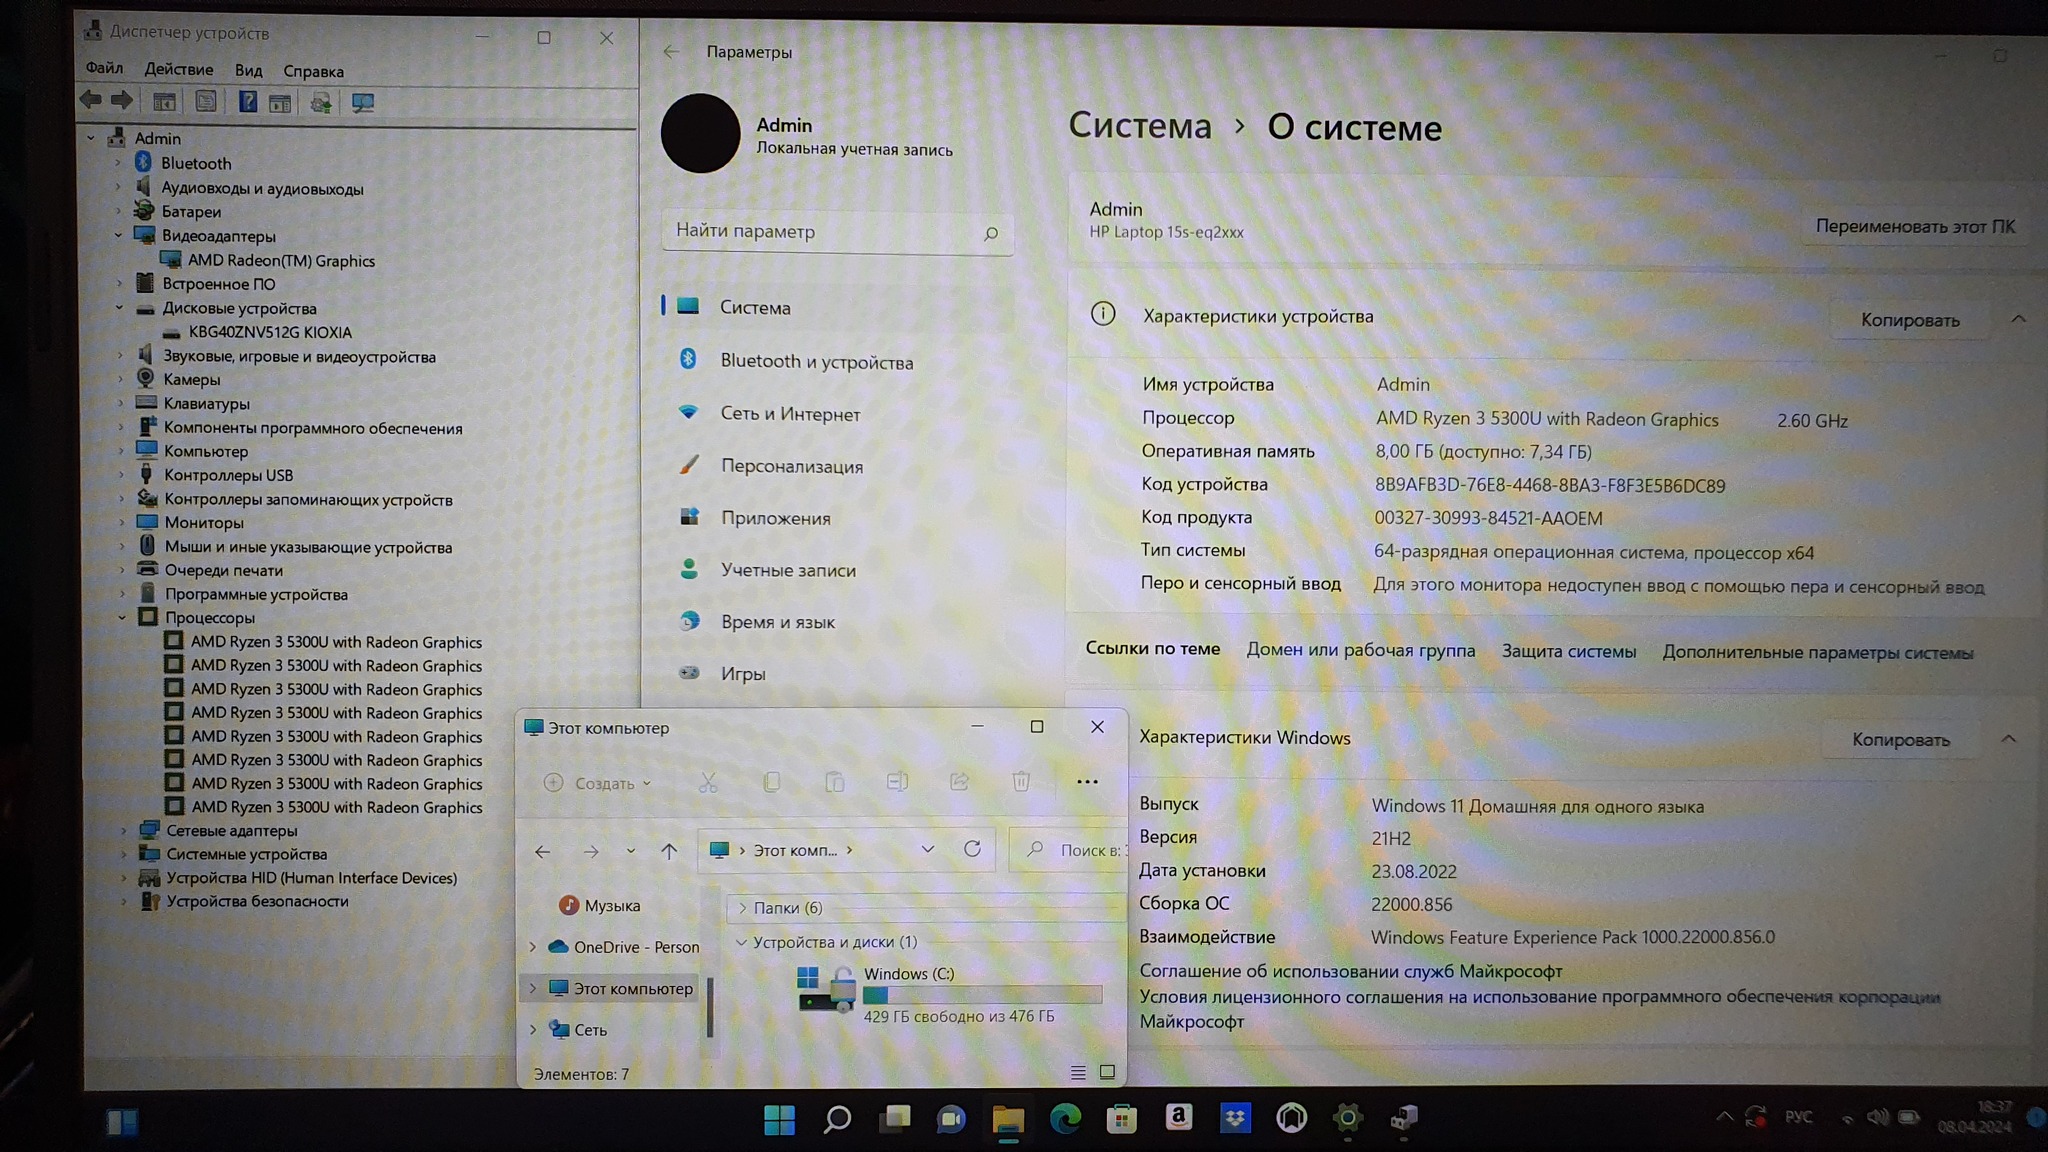This screenshot has height=1152, width=2048.
Task: Click the back arrow in Device Manager toolbar
Action: [91, 100]
